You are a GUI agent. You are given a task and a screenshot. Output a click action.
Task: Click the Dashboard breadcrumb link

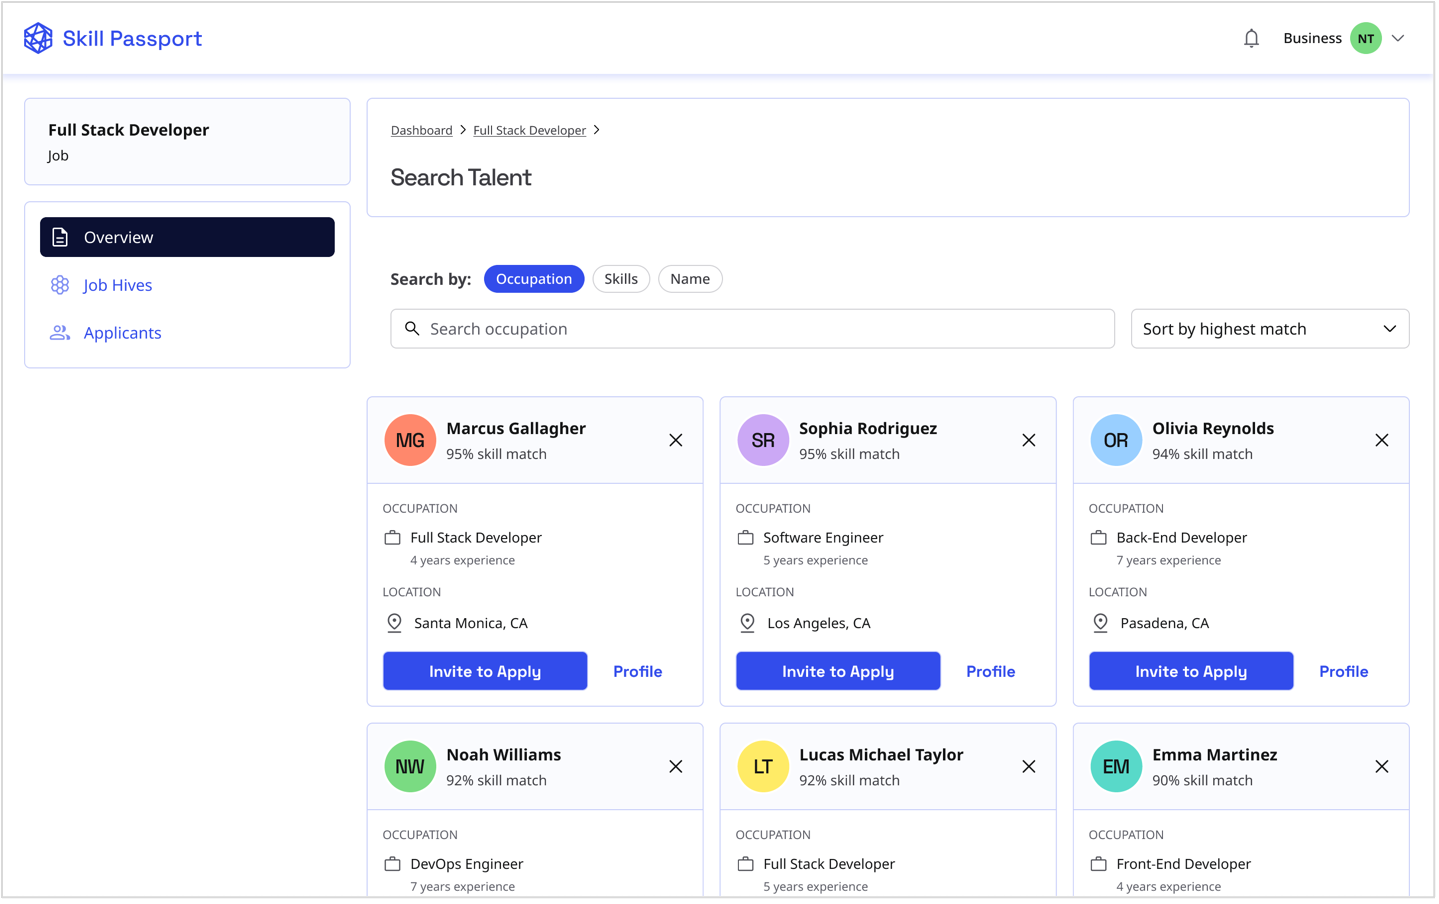421,130
